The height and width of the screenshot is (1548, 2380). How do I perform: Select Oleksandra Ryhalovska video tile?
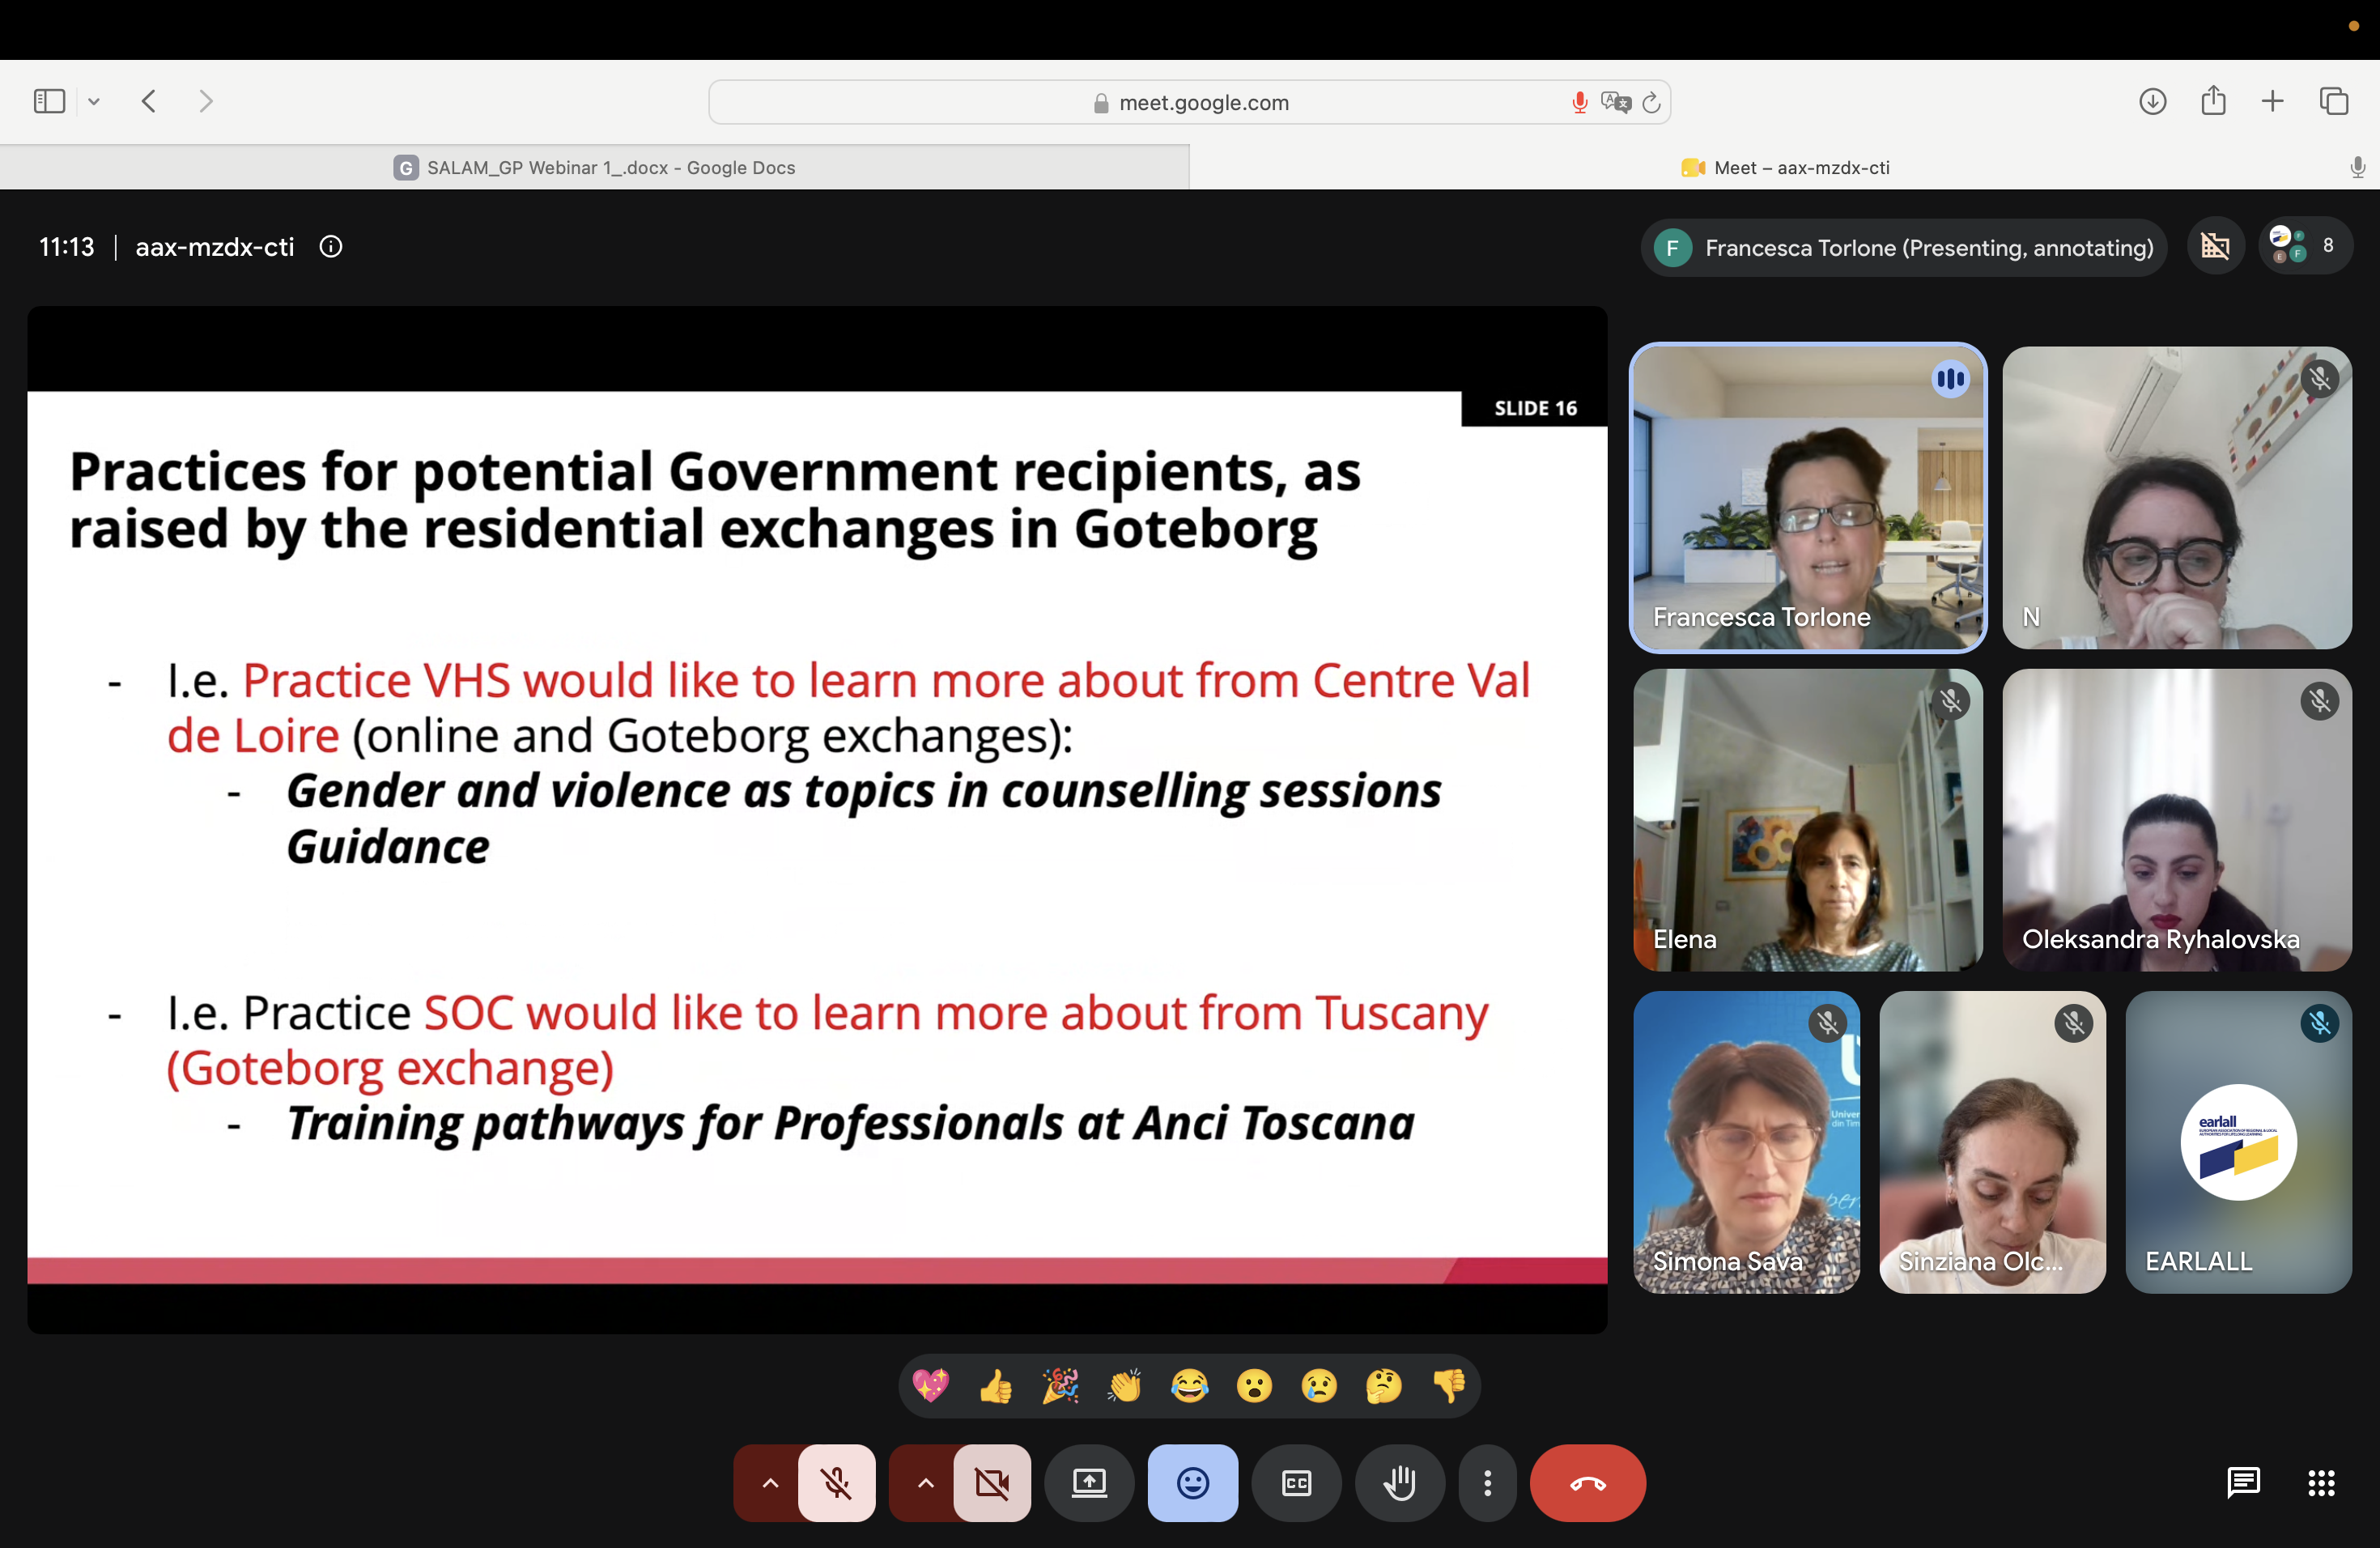[x=2177, y=820]
